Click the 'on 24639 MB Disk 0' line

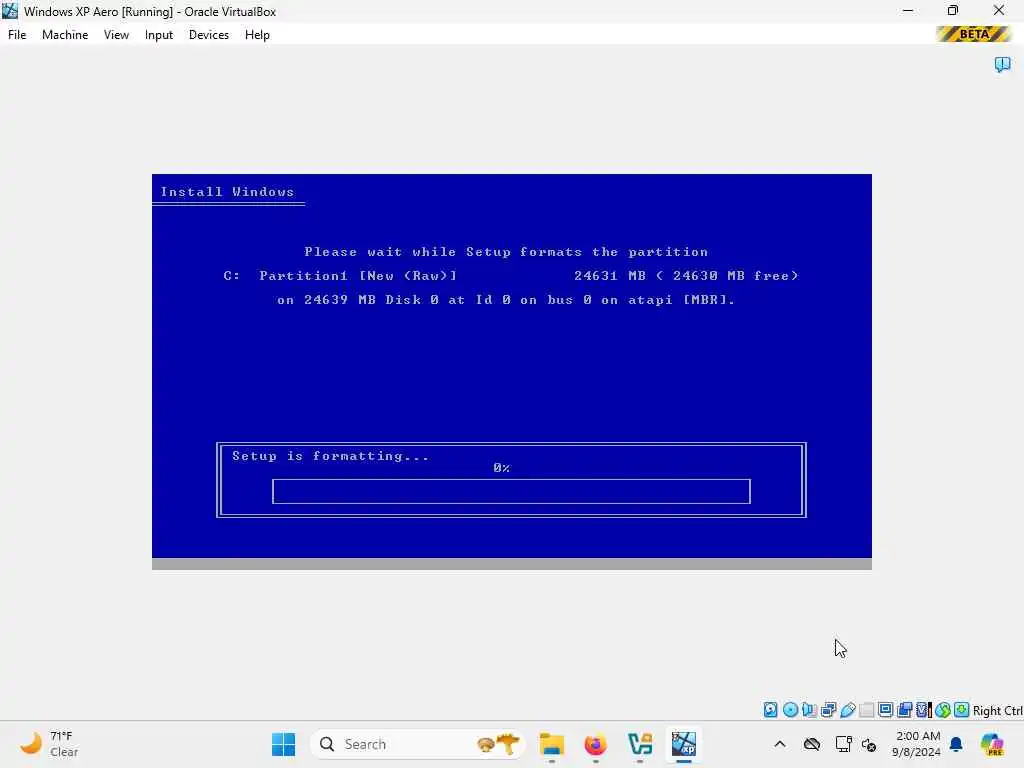coord(506,300)
